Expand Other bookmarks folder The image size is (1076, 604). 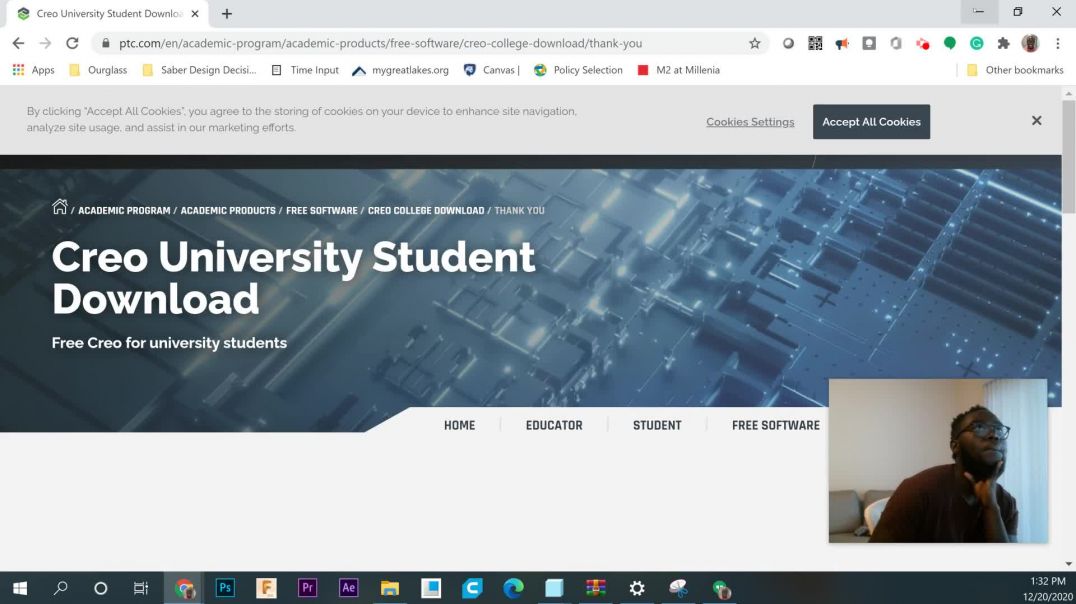(x=1015, y=70)
